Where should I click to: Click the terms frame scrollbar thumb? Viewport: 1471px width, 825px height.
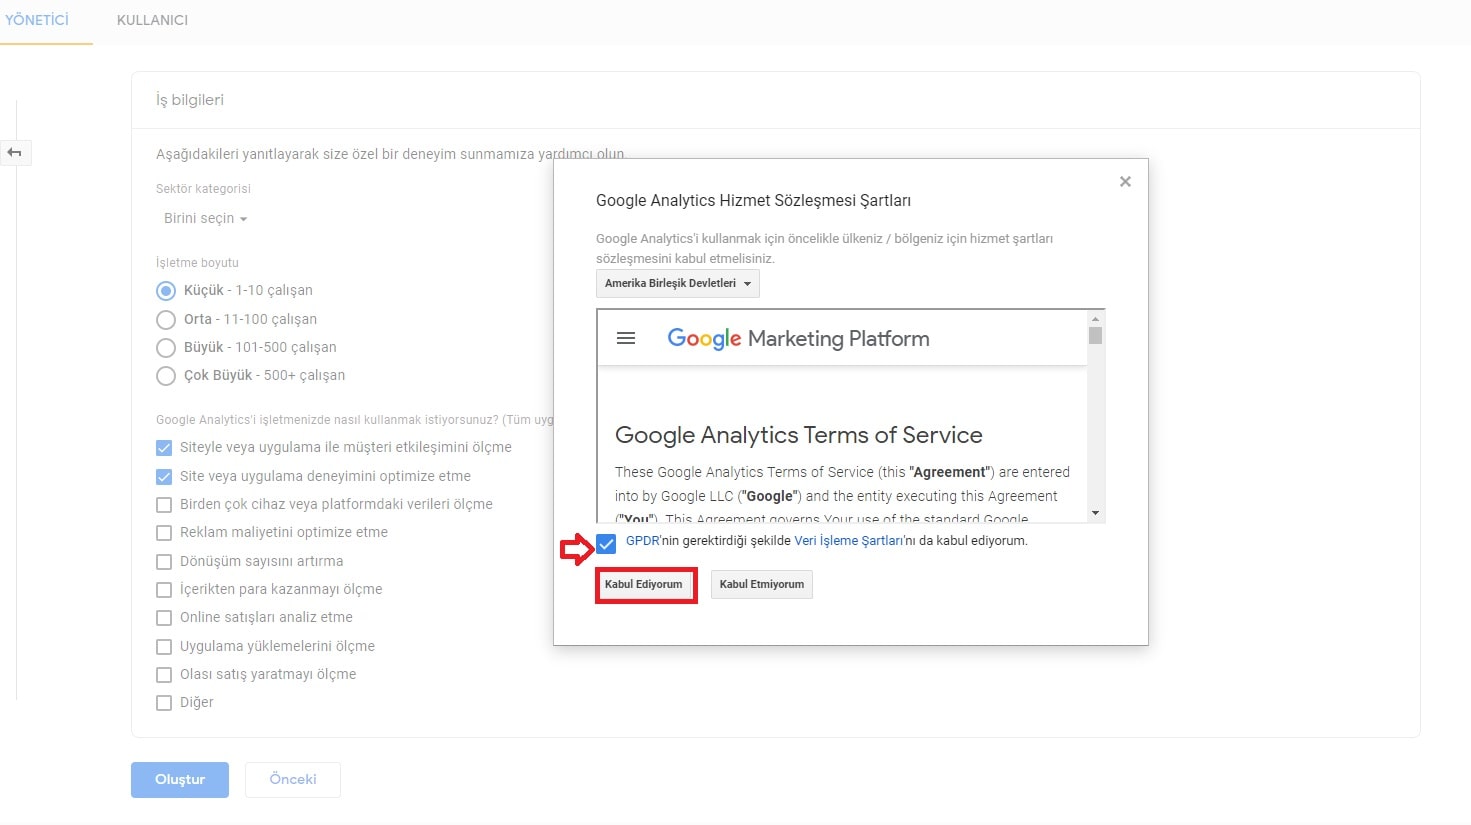(1096, 336)
